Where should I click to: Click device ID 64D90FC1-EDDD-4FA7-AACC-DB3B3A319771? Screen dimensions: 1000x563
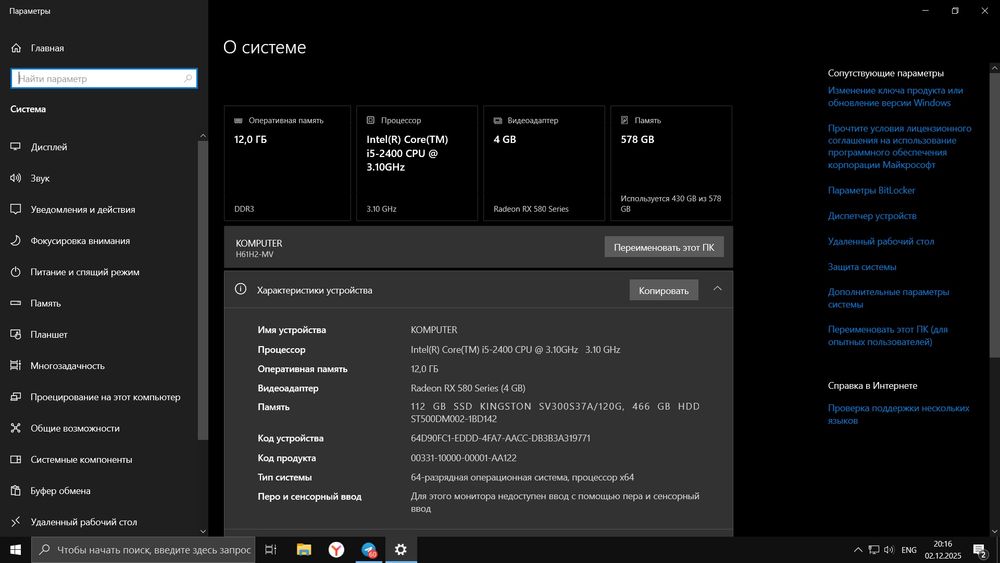[500, 438]
